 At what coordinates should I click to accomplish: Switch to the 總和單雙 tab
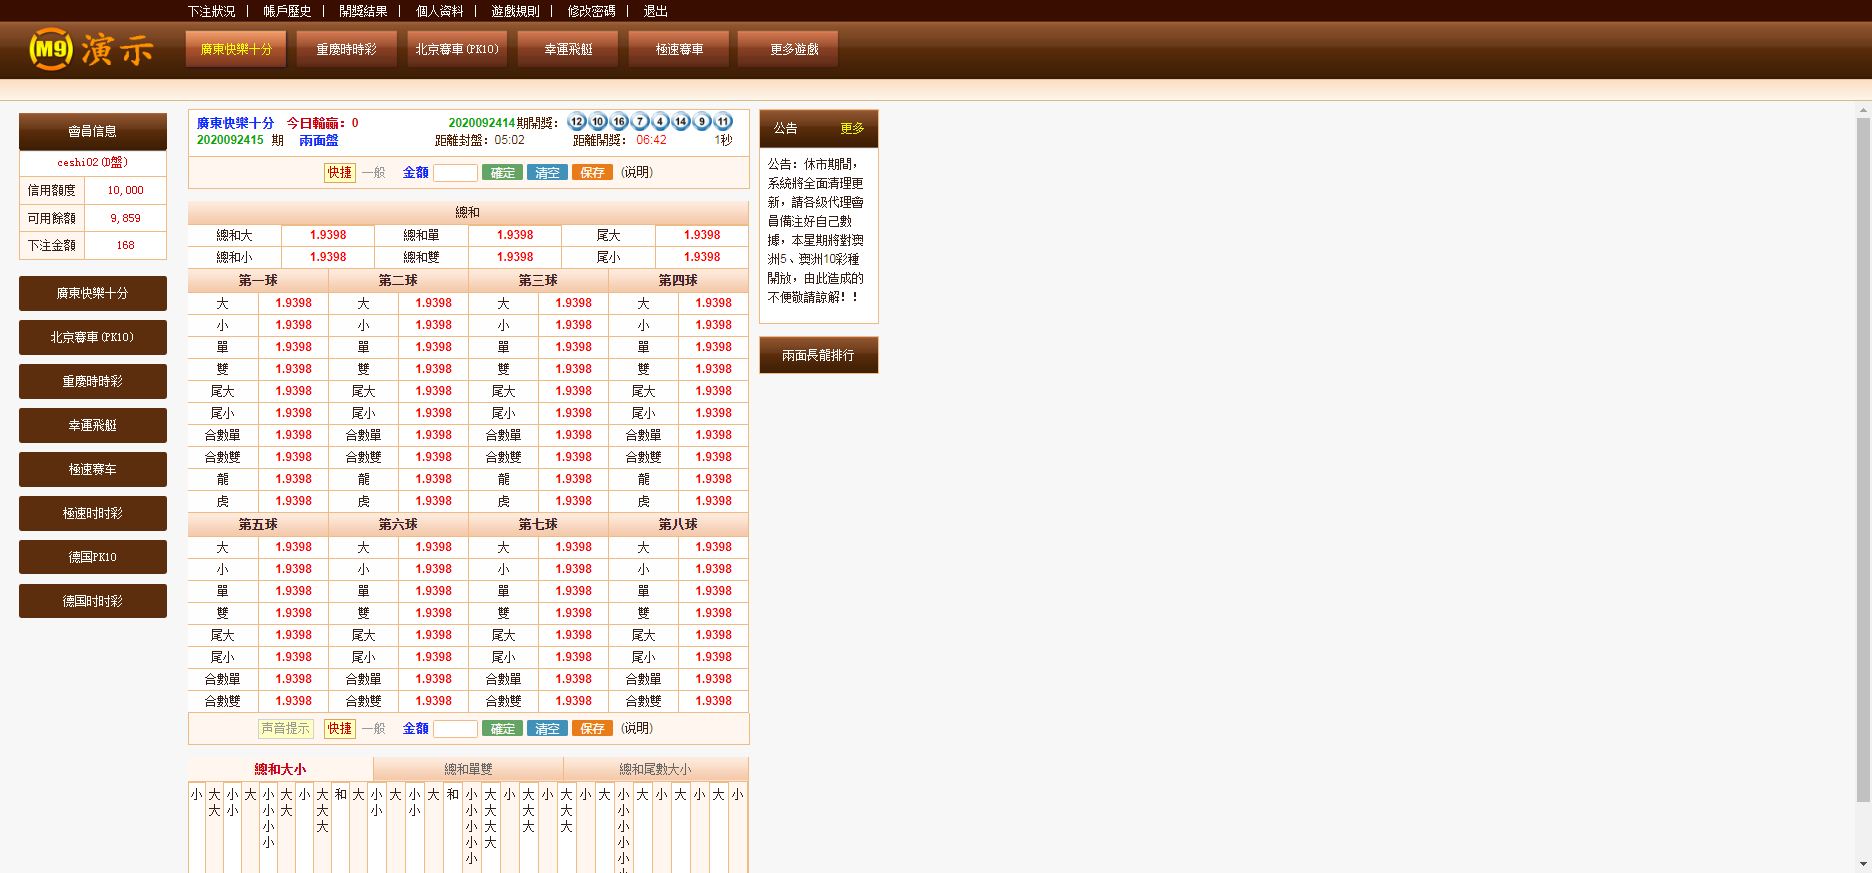[x=468, y=769]
